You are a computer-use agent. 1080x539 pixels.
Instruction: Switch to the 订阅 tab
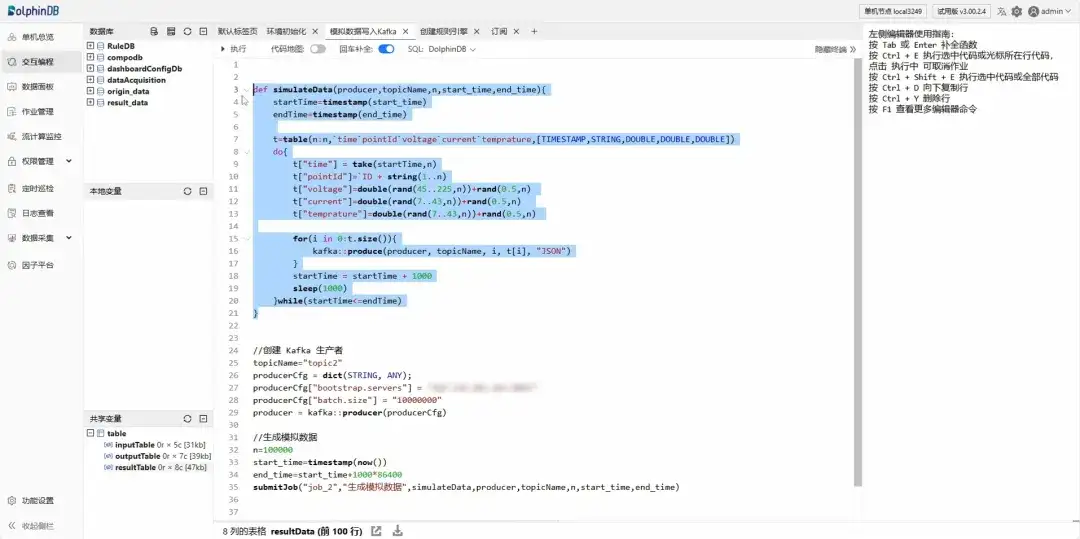click(499, 32)
